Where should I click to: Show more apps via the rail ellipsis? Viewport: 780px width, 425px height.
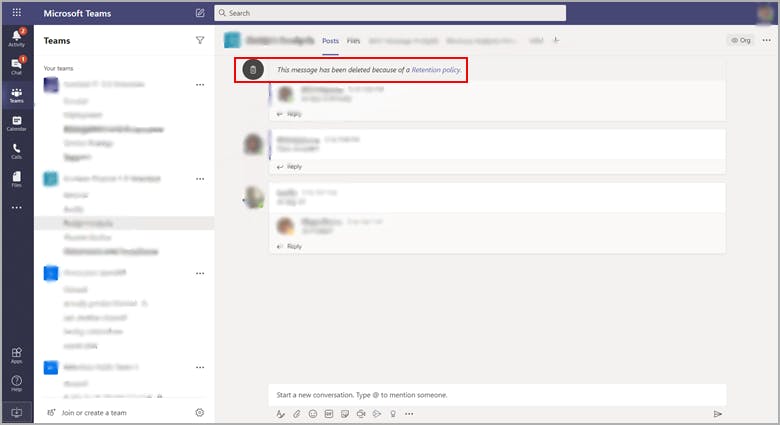(x=16, y=208)
